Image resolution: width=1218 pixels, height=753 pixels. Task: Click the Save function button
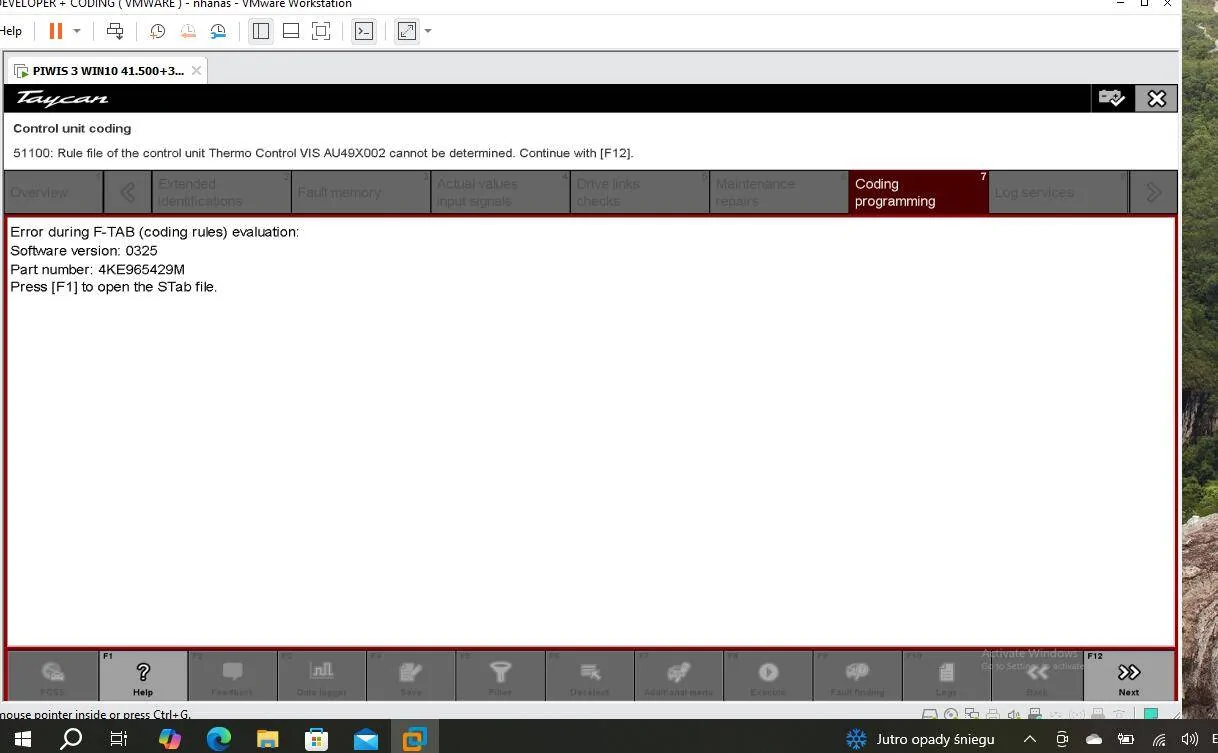click(410, 676)
